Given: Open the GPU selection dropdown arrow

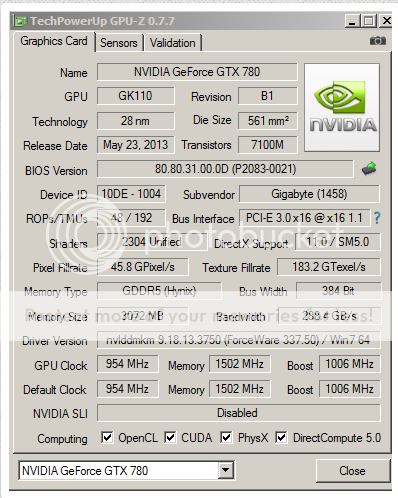Looking at the screenshot, I should point(226,470).
